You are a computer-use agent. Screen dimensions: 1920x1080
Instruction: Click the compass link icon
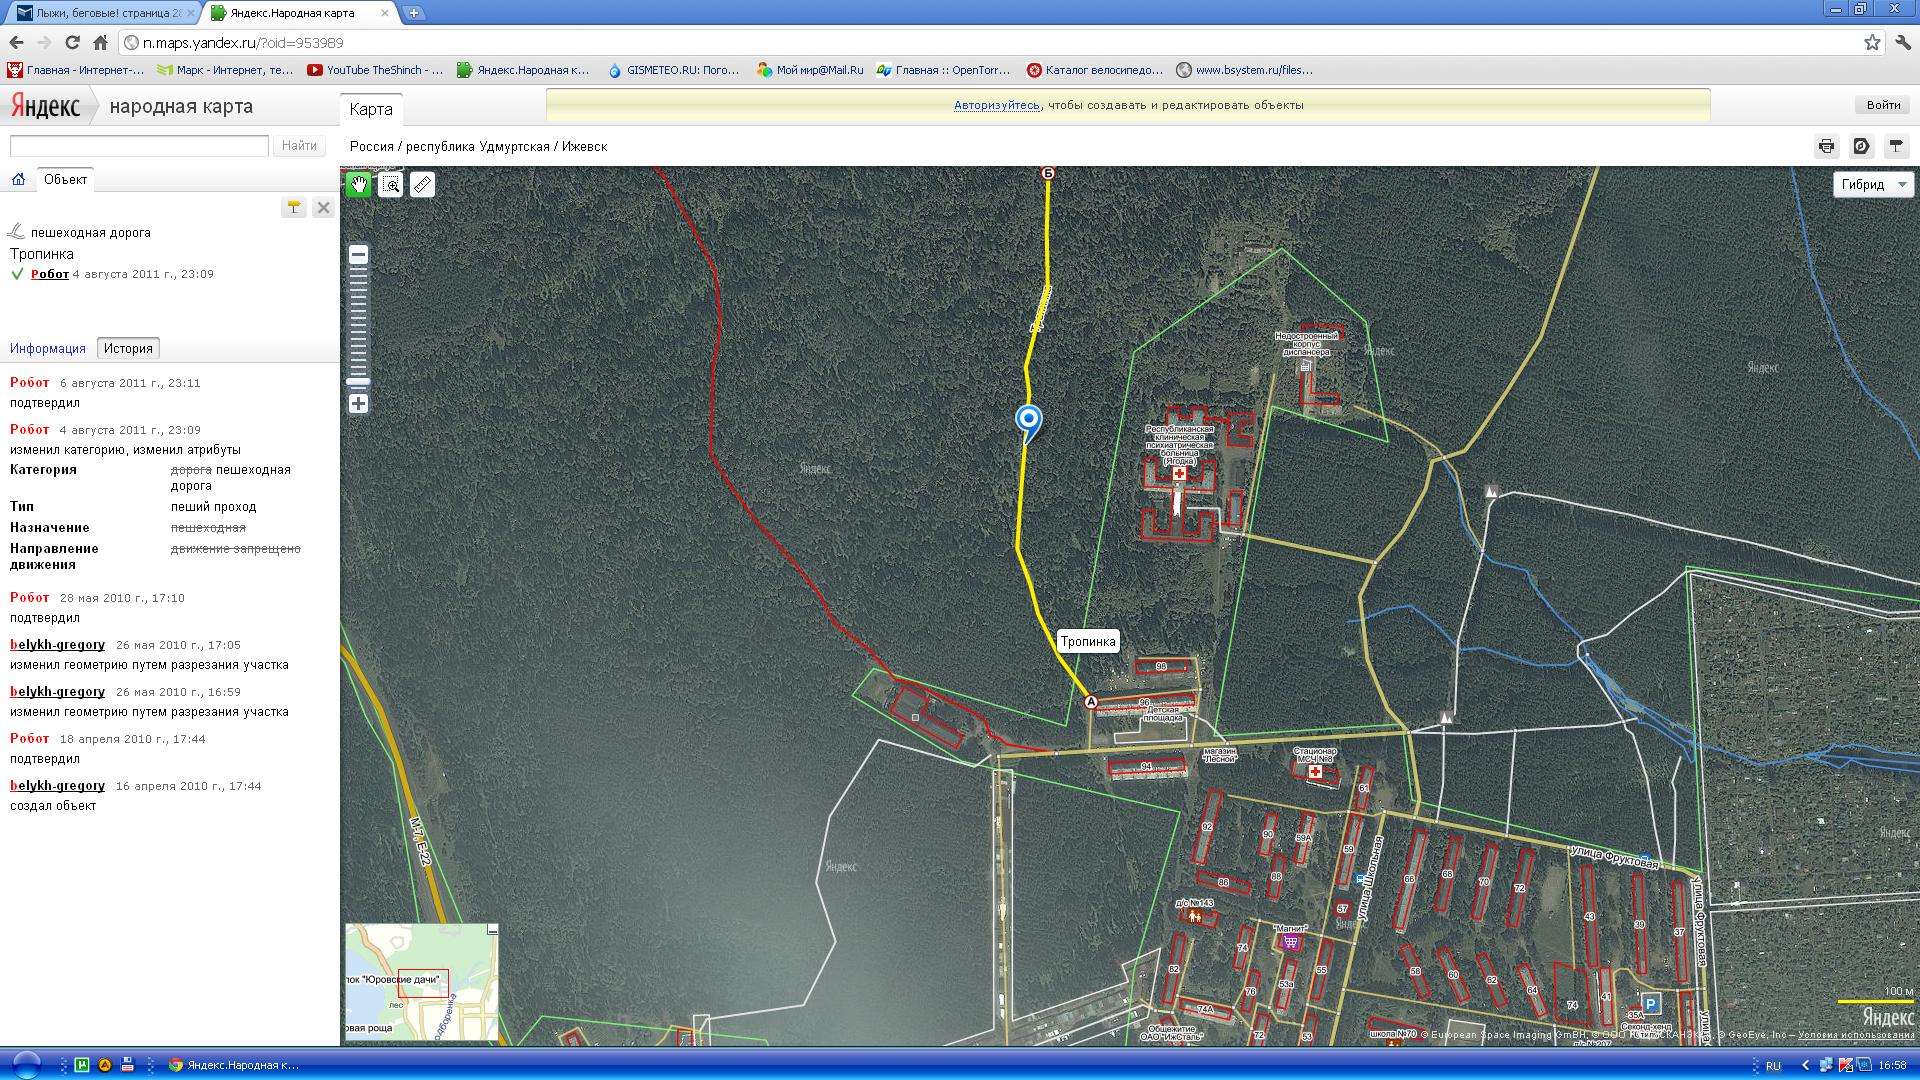[x=1861, y=146]
